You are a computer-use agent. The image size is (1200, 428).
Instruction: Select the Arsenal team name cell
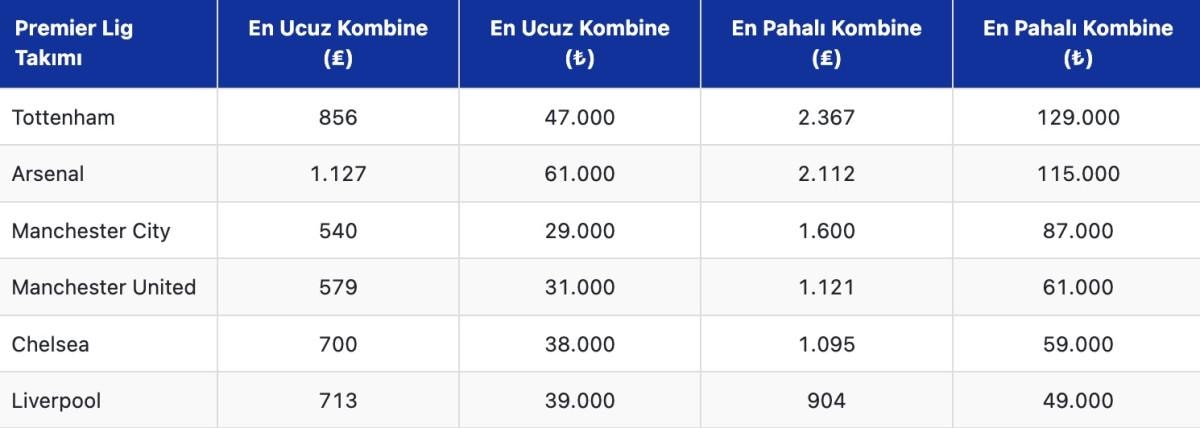[x=48, y=174]
